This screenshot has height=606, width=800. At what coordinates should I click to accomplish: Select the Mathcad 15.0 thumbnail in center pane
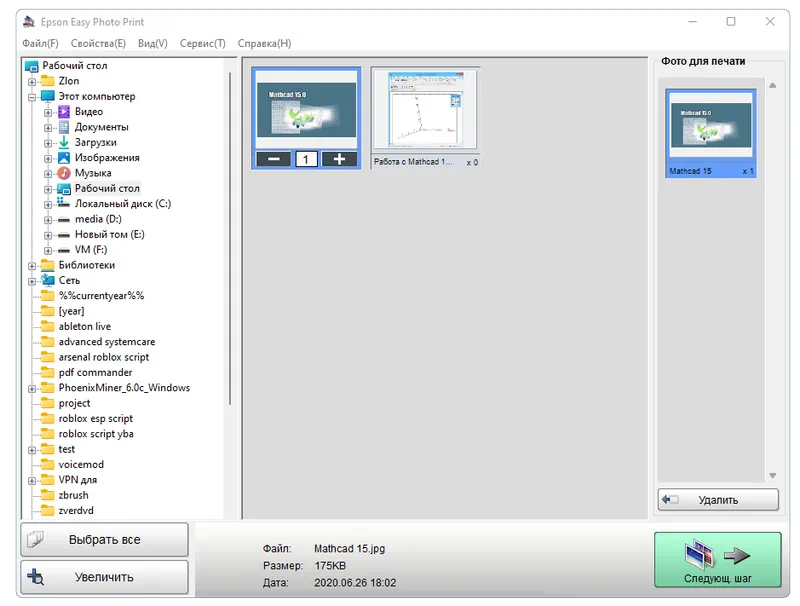[307, 109]
